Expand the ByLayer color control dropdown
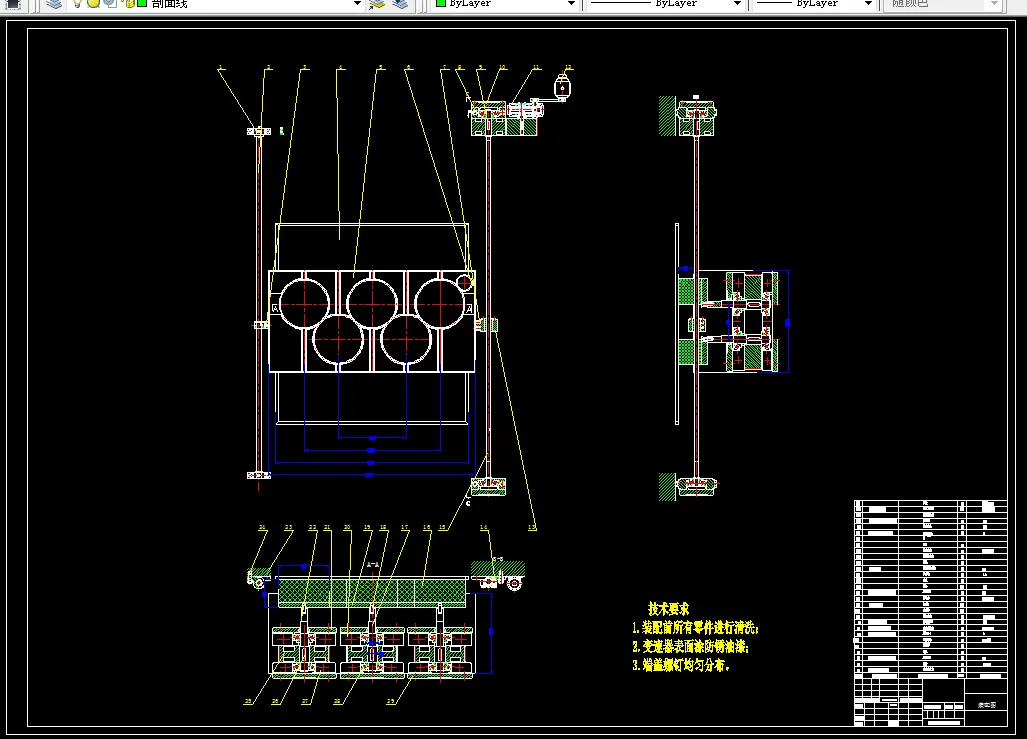The image size is (1027, 739). [x=571, y=4]
